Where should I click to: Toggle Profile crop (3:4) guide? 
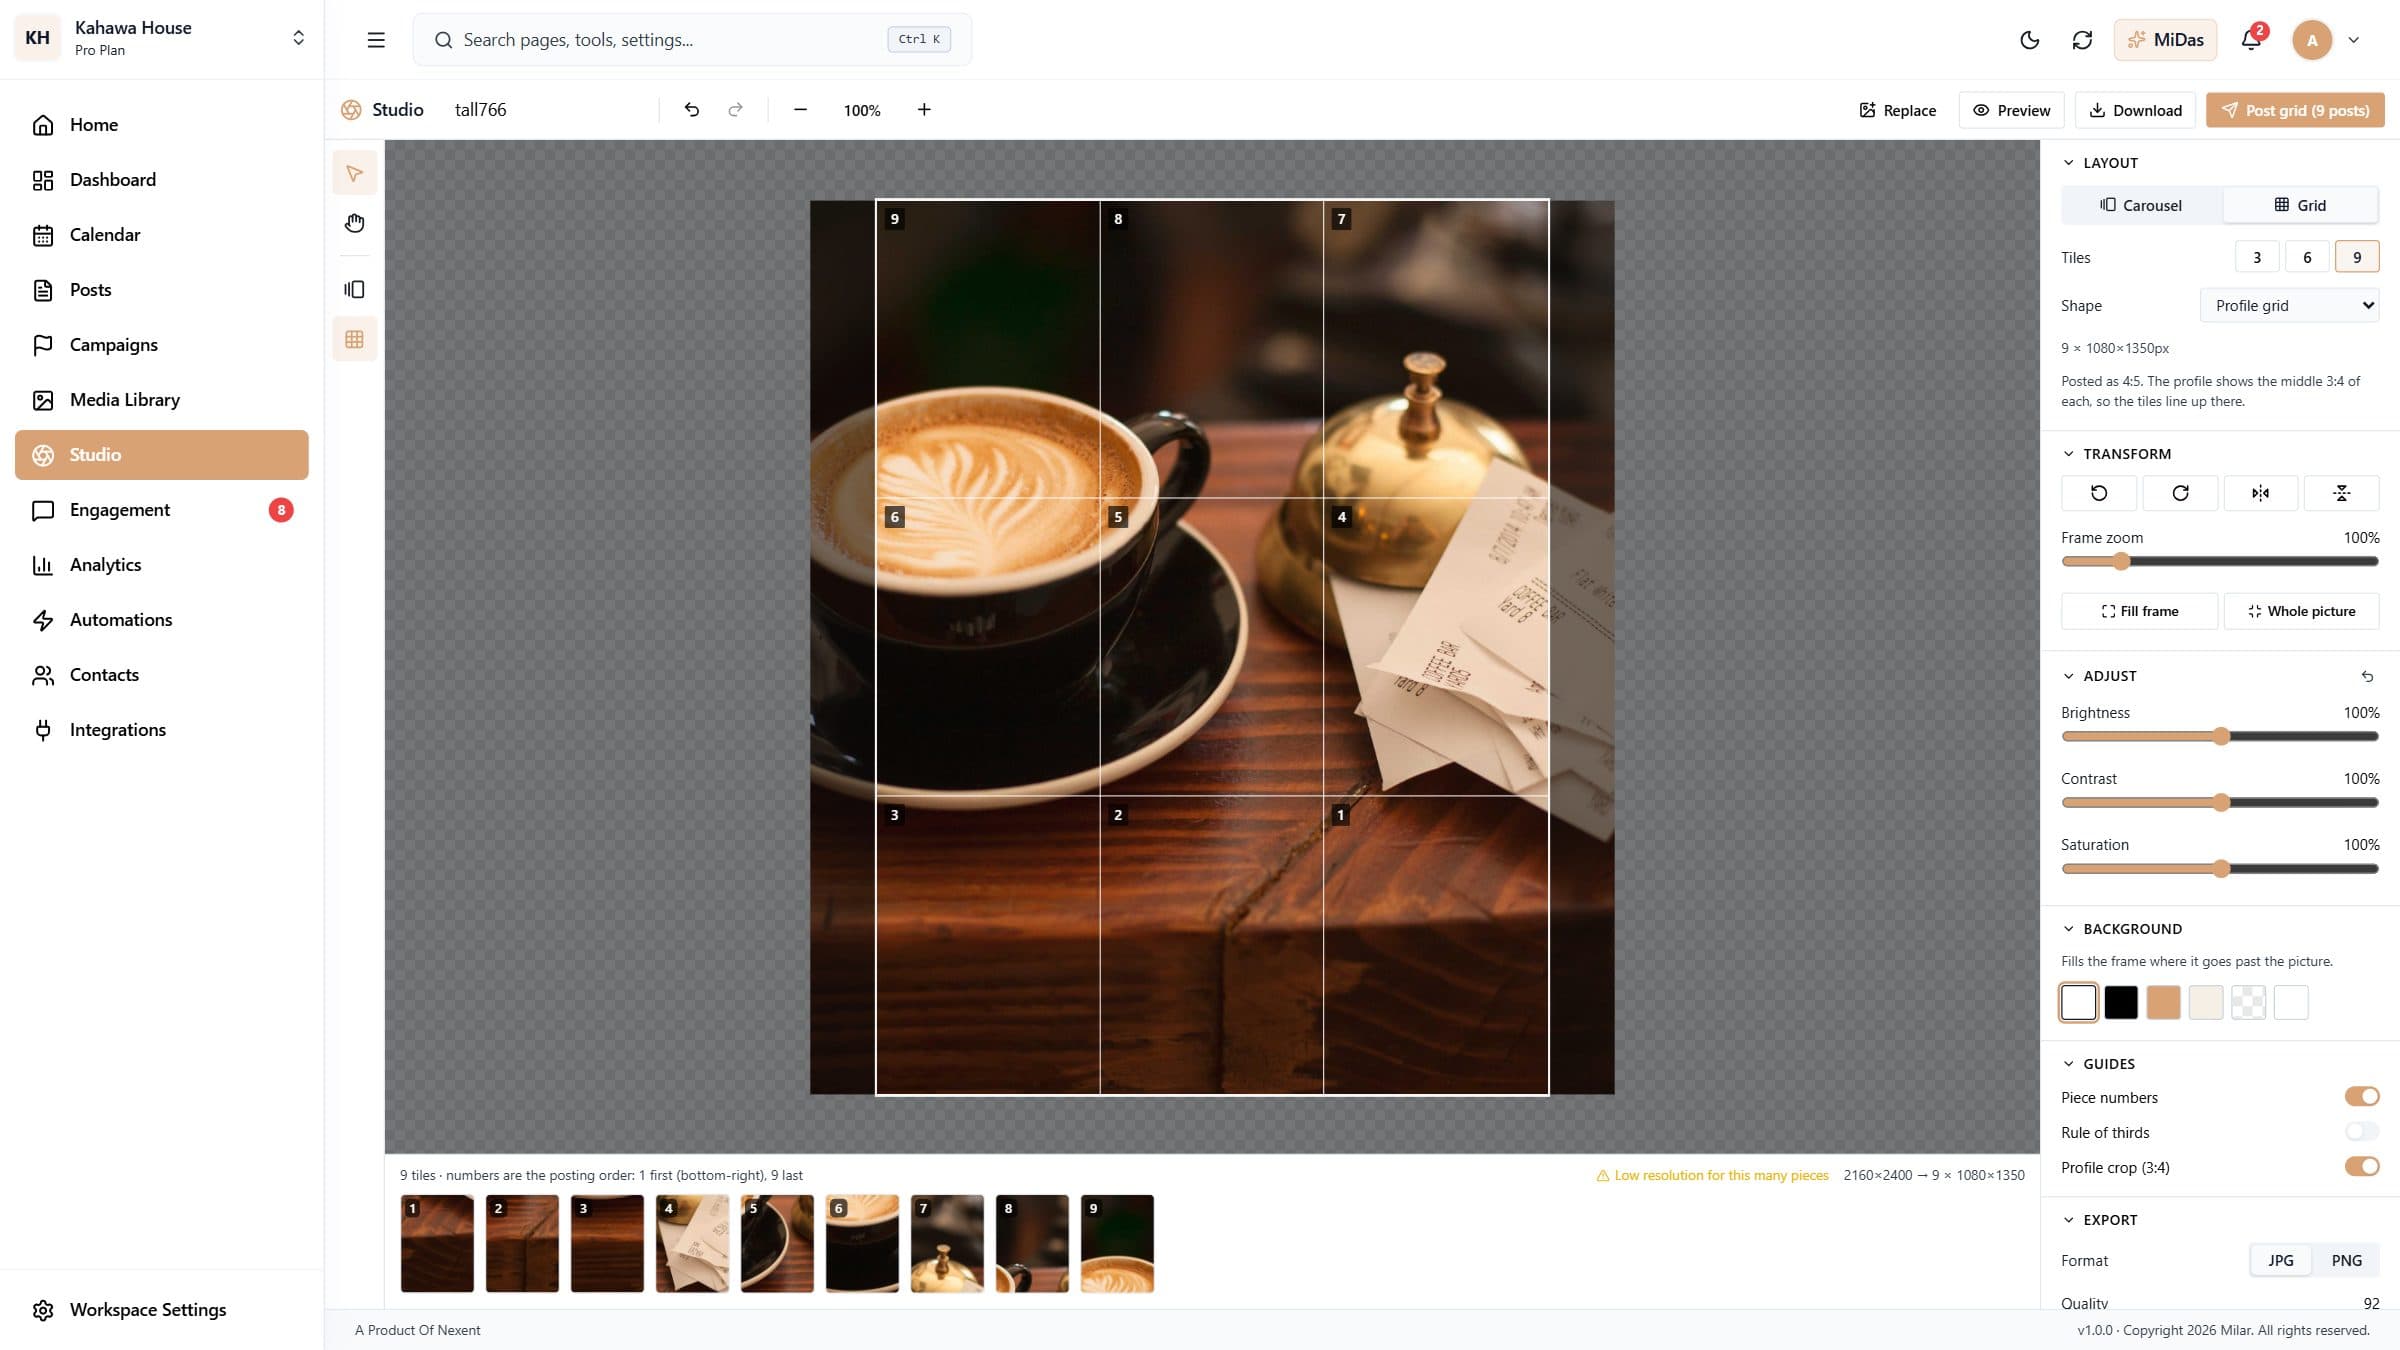[2362, 1167]
